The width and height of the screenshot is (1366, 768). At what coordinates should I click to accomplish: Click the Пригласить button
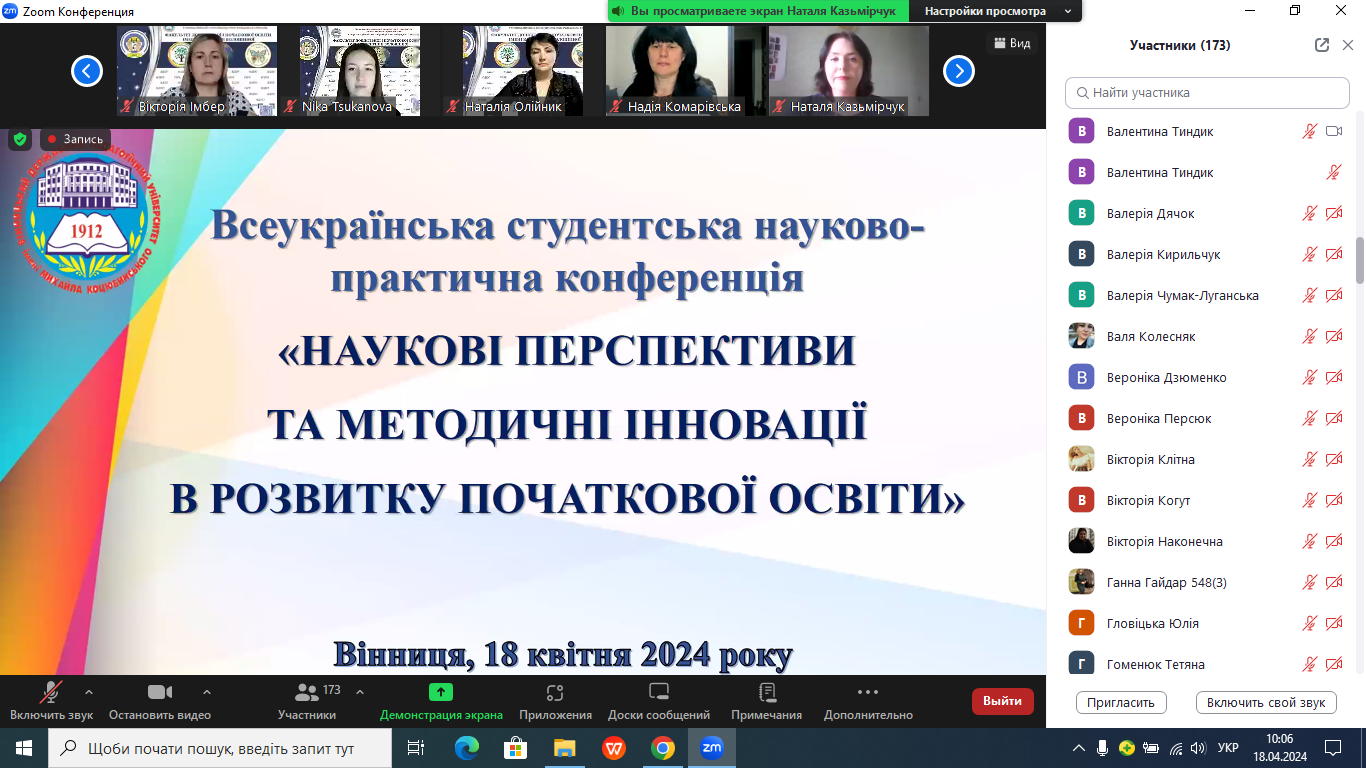point(1121,702)
